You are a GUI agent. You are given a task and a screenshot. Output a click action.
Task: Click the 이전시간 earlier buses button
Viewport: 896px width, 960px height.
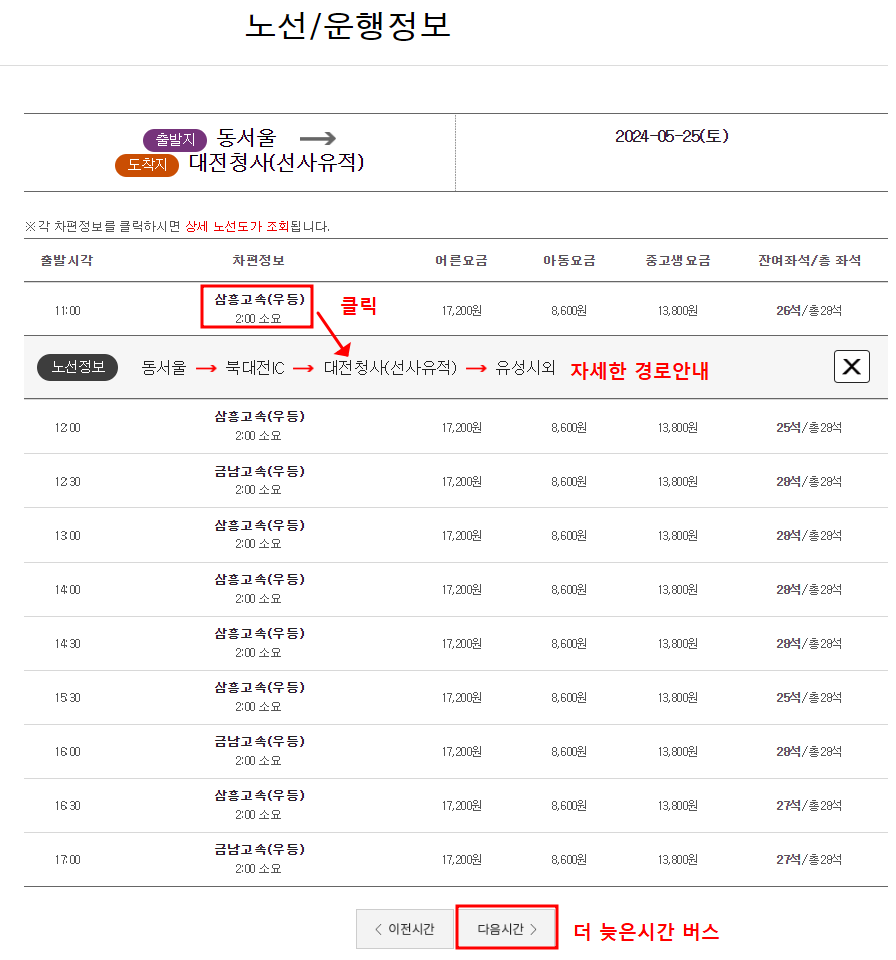pos(404,927)
